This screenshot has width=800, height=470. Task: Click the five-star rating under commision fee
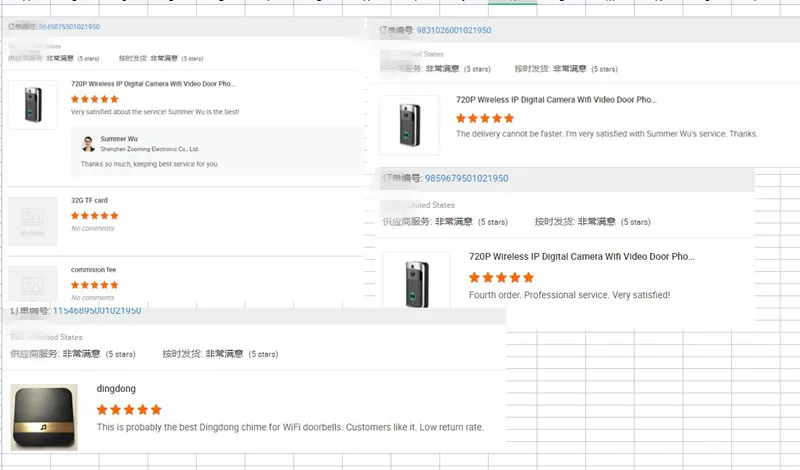tap(94, 286)
